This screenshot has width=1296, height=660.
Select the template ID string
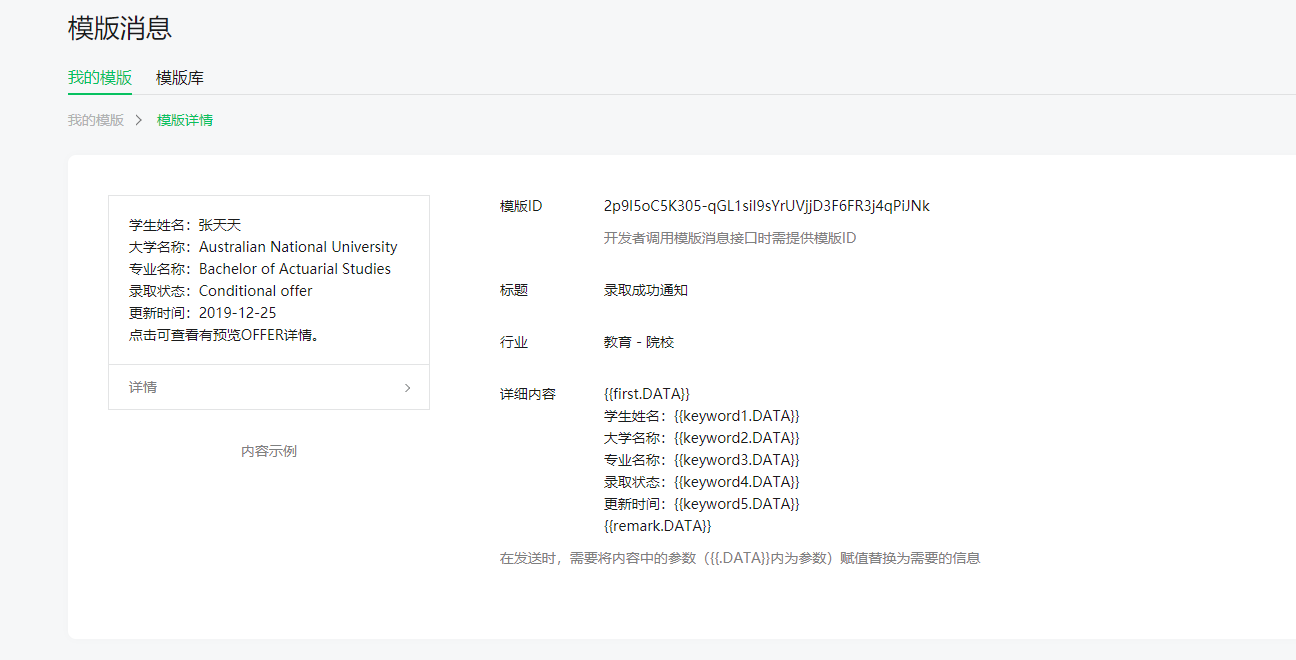(766, 206)
